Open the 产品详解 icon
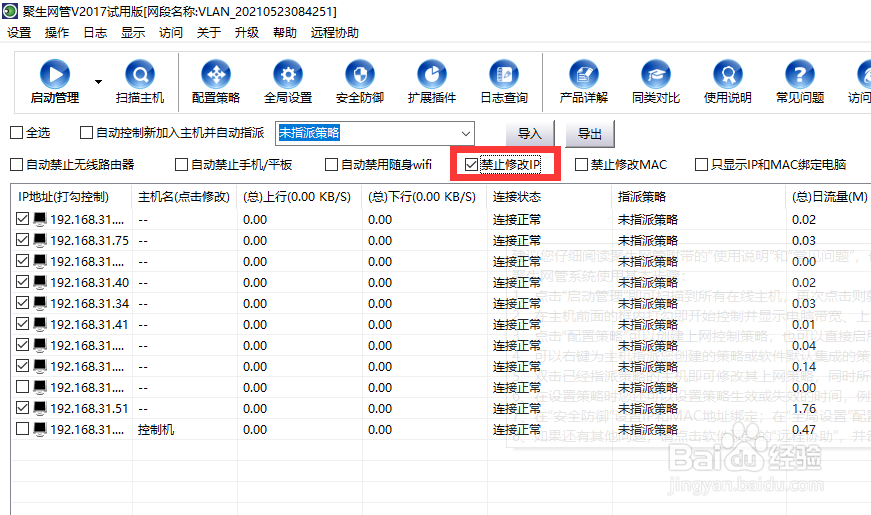 pos(583,74)
